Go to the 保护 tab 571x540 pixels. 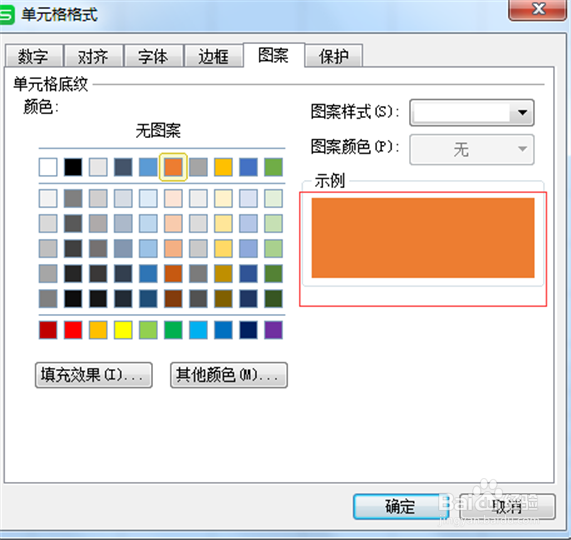pyautogui.click(x=334, y=56)
